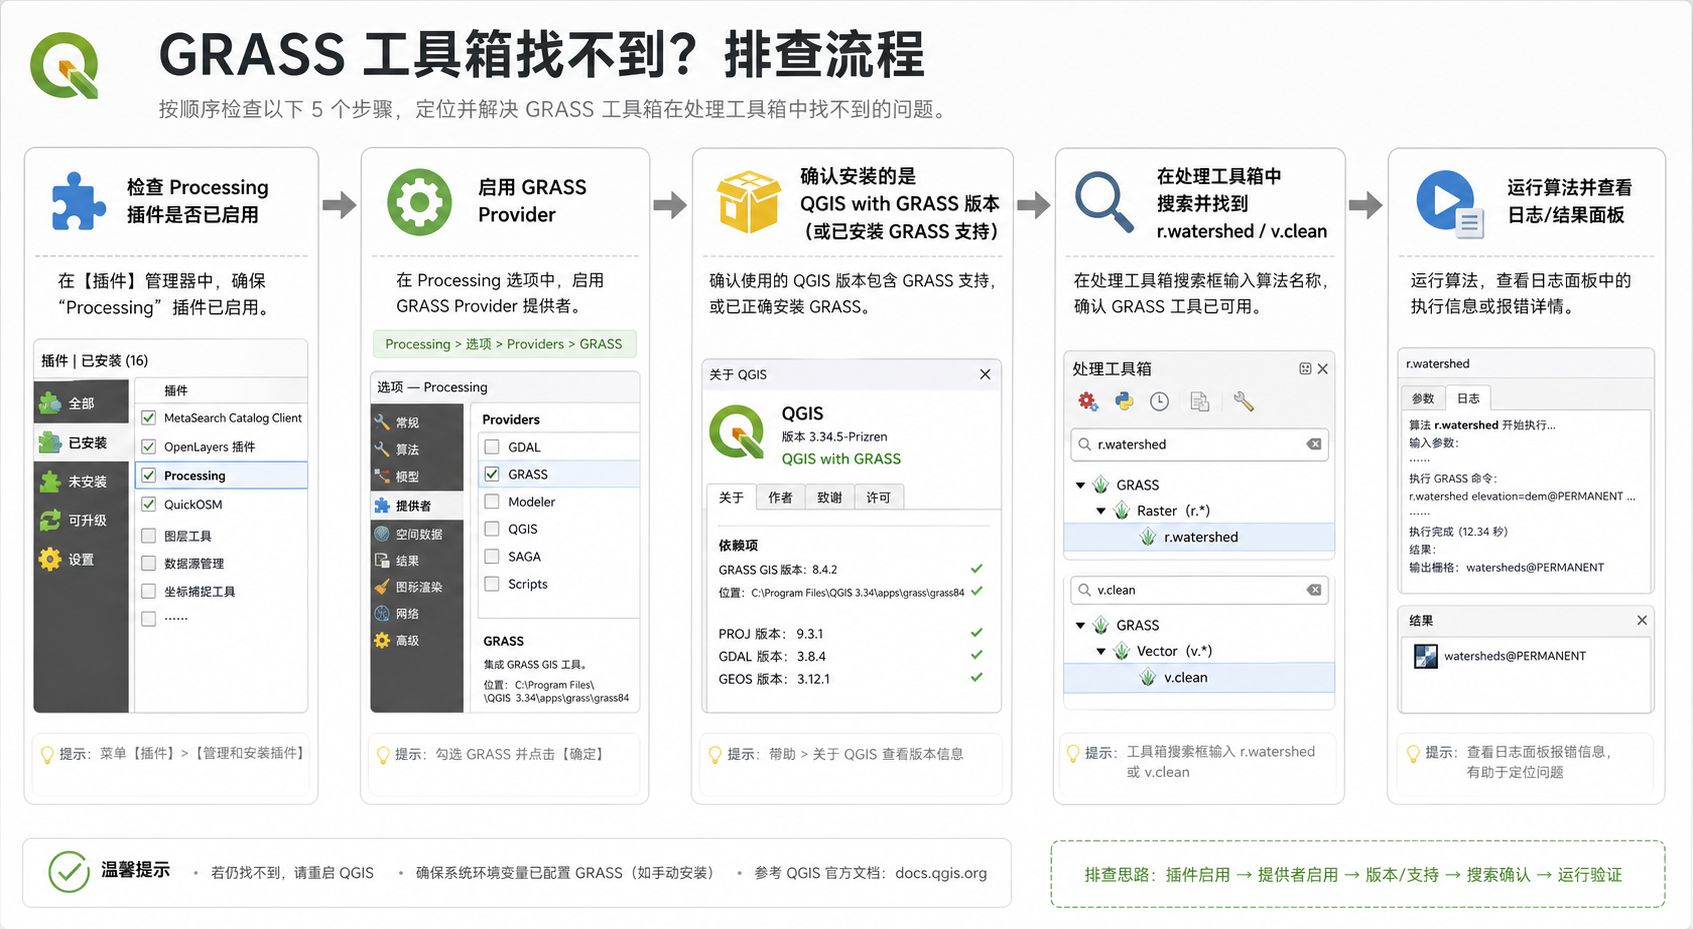Close the 关于 QGIS dialog
1693x929 pixels.
[985, 374]
